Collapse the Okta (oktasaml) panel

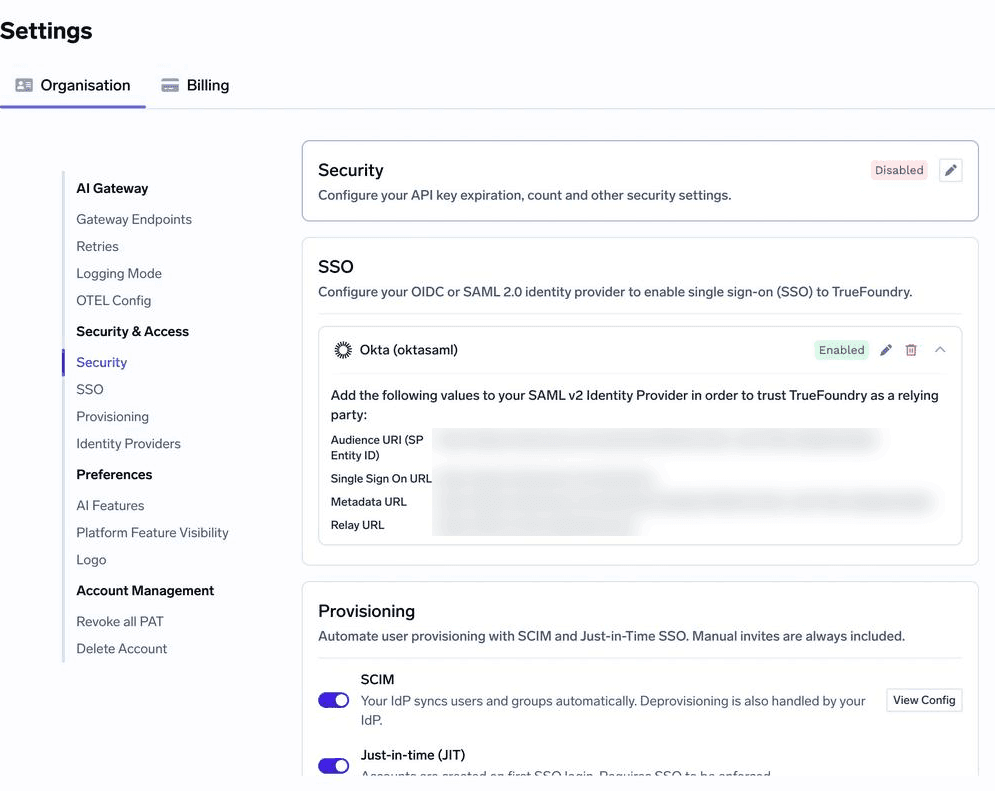pos(940,350)
